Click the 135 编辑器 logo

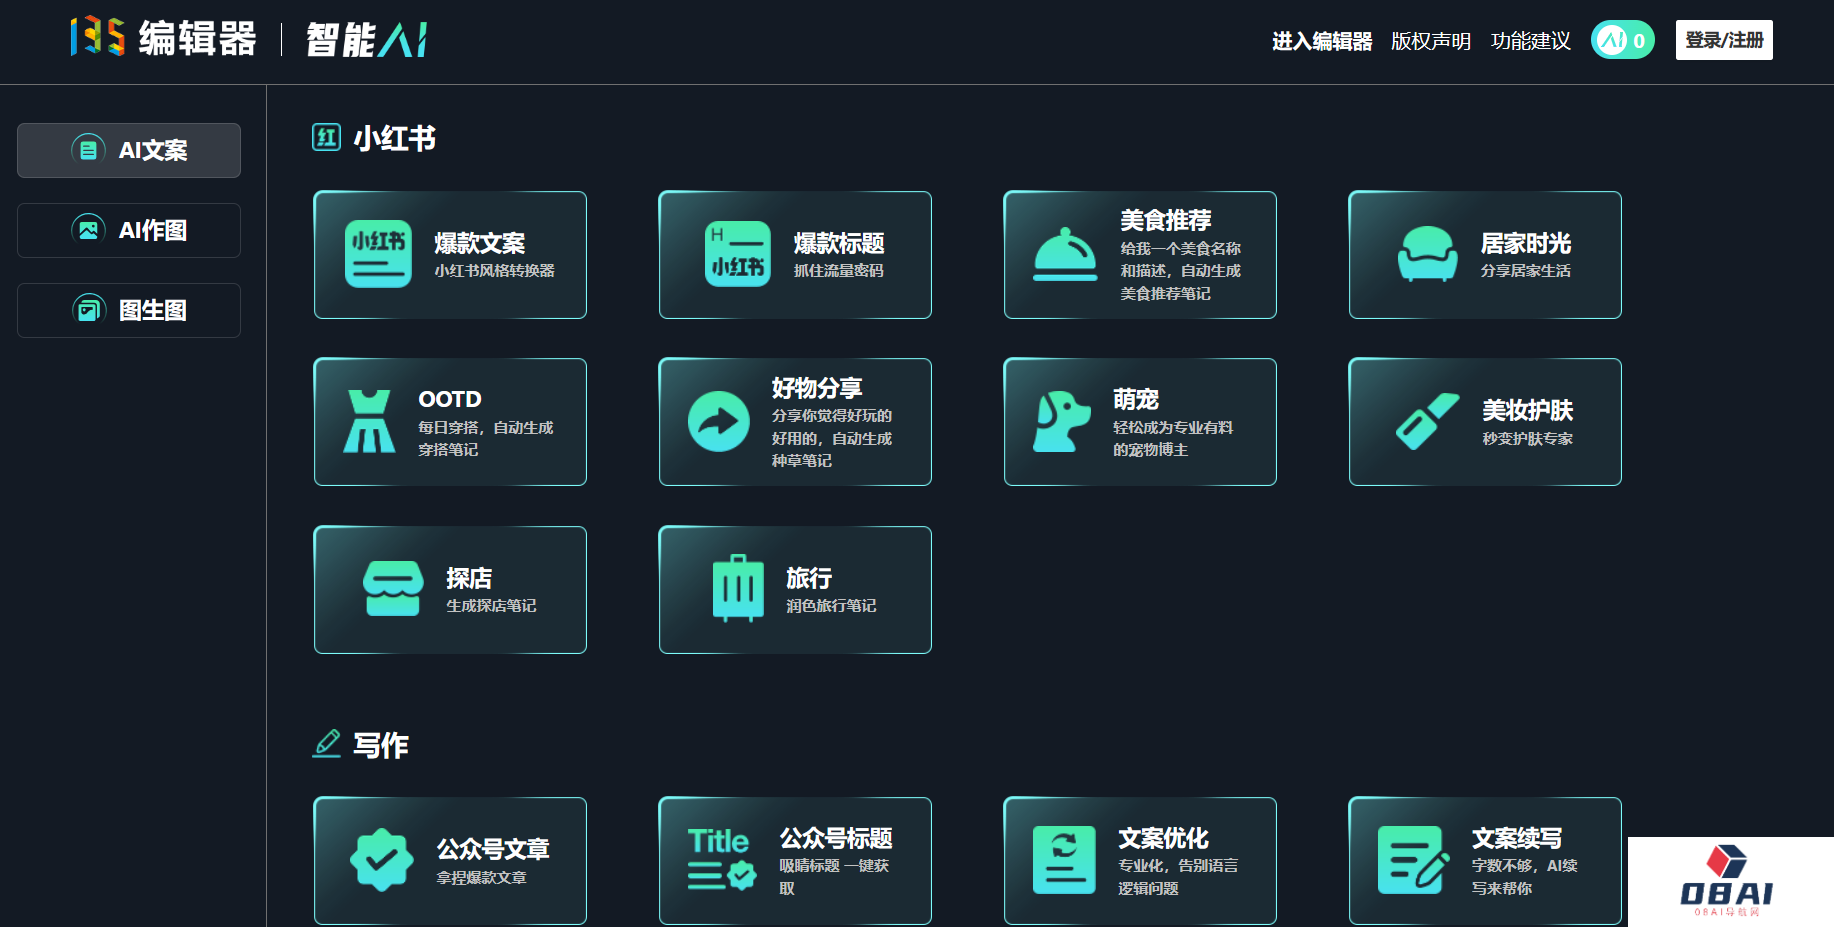click(164, 38)
